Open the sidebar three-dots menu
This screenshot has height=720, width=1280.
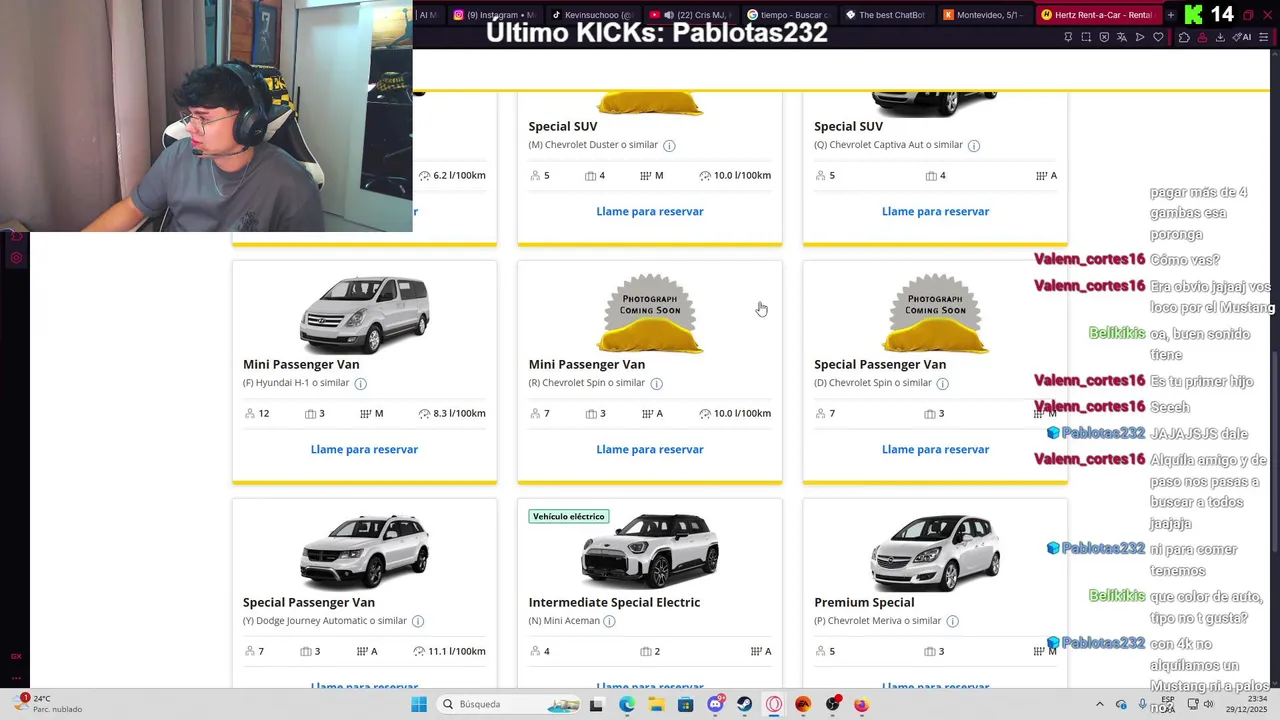(x=16, y=677)
